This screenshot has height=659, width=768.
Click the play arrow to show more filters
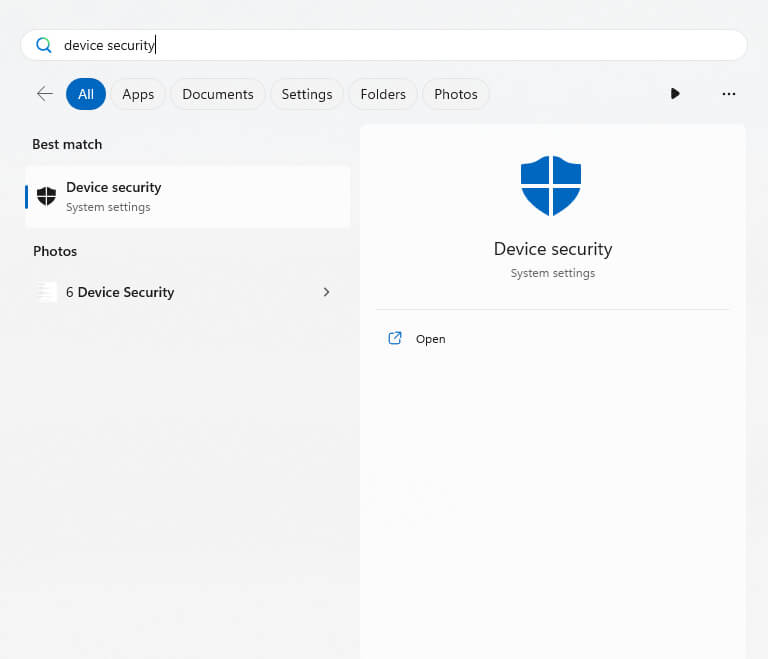point(675,94)
